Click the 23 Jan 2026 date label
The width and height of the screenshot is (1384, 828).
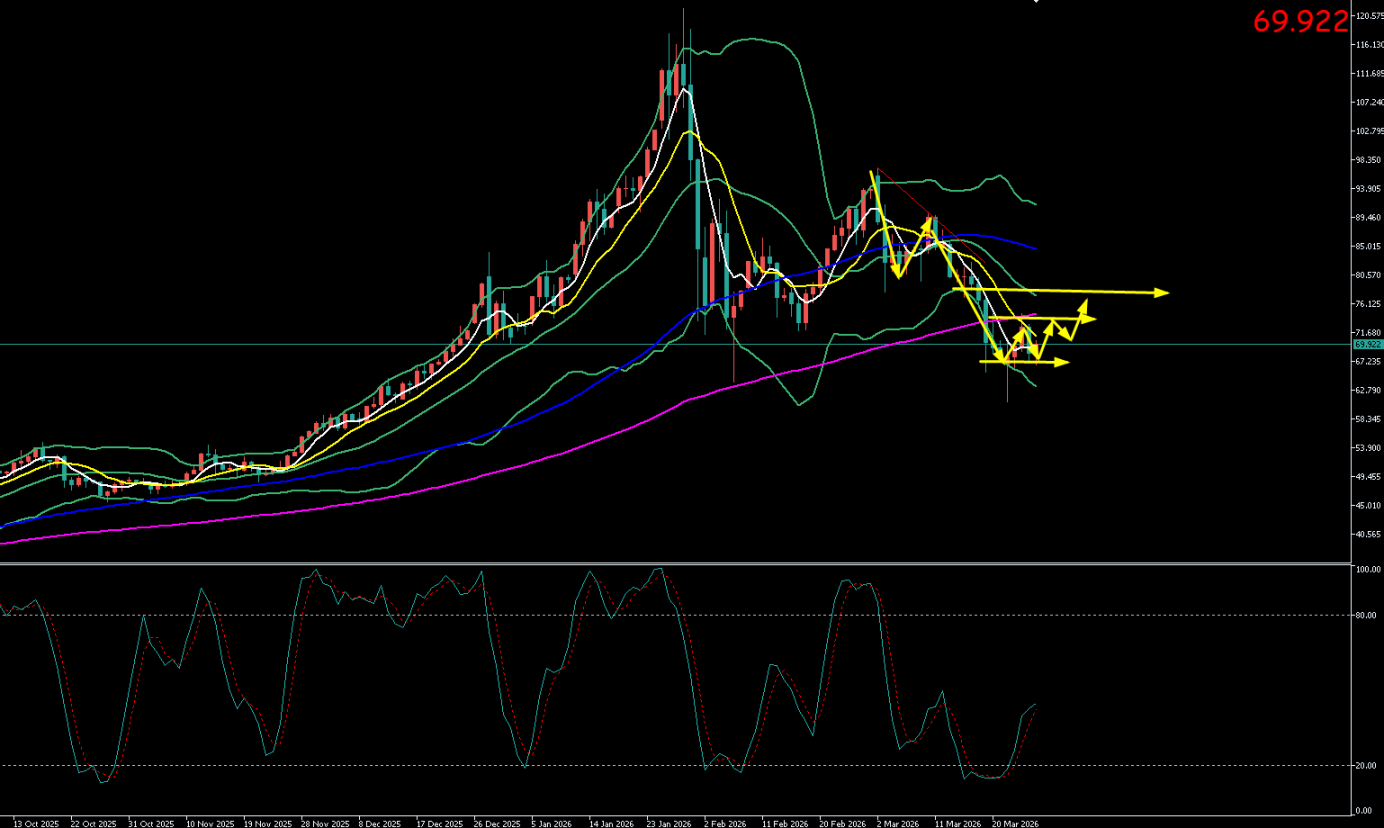[x=668, y=824]
